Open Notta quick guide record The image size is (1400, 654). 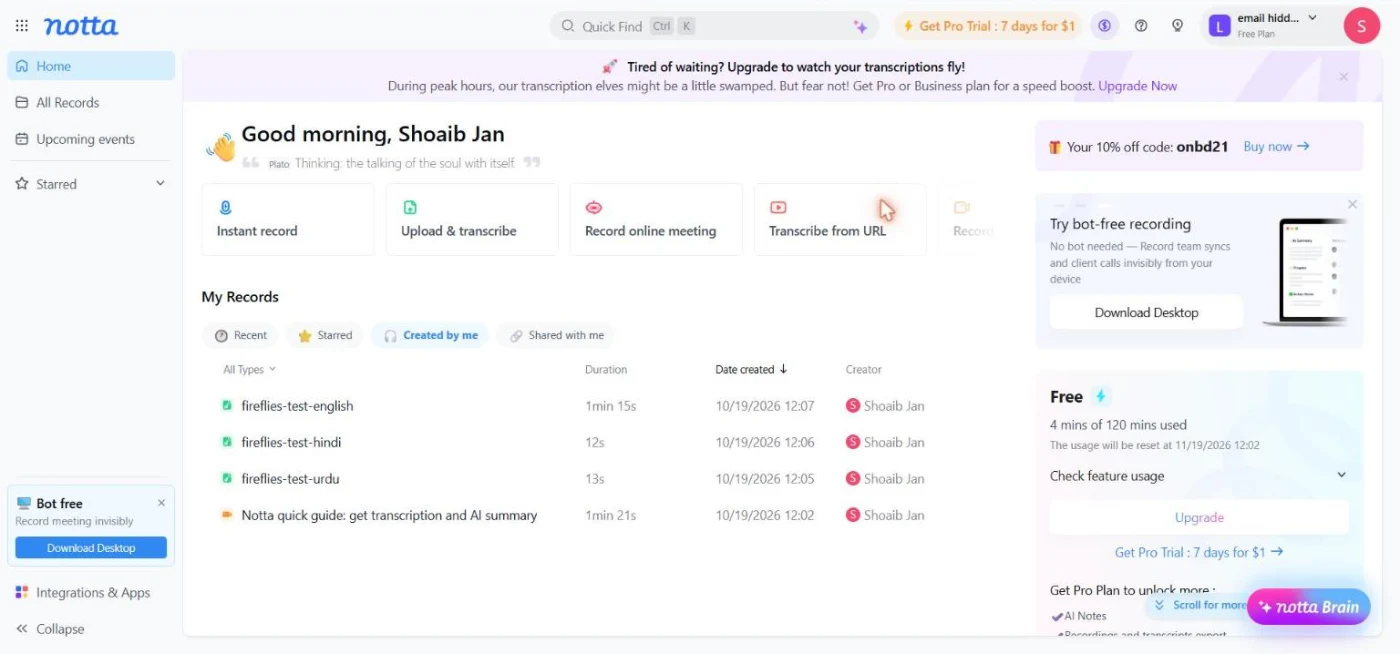point(389,515)
